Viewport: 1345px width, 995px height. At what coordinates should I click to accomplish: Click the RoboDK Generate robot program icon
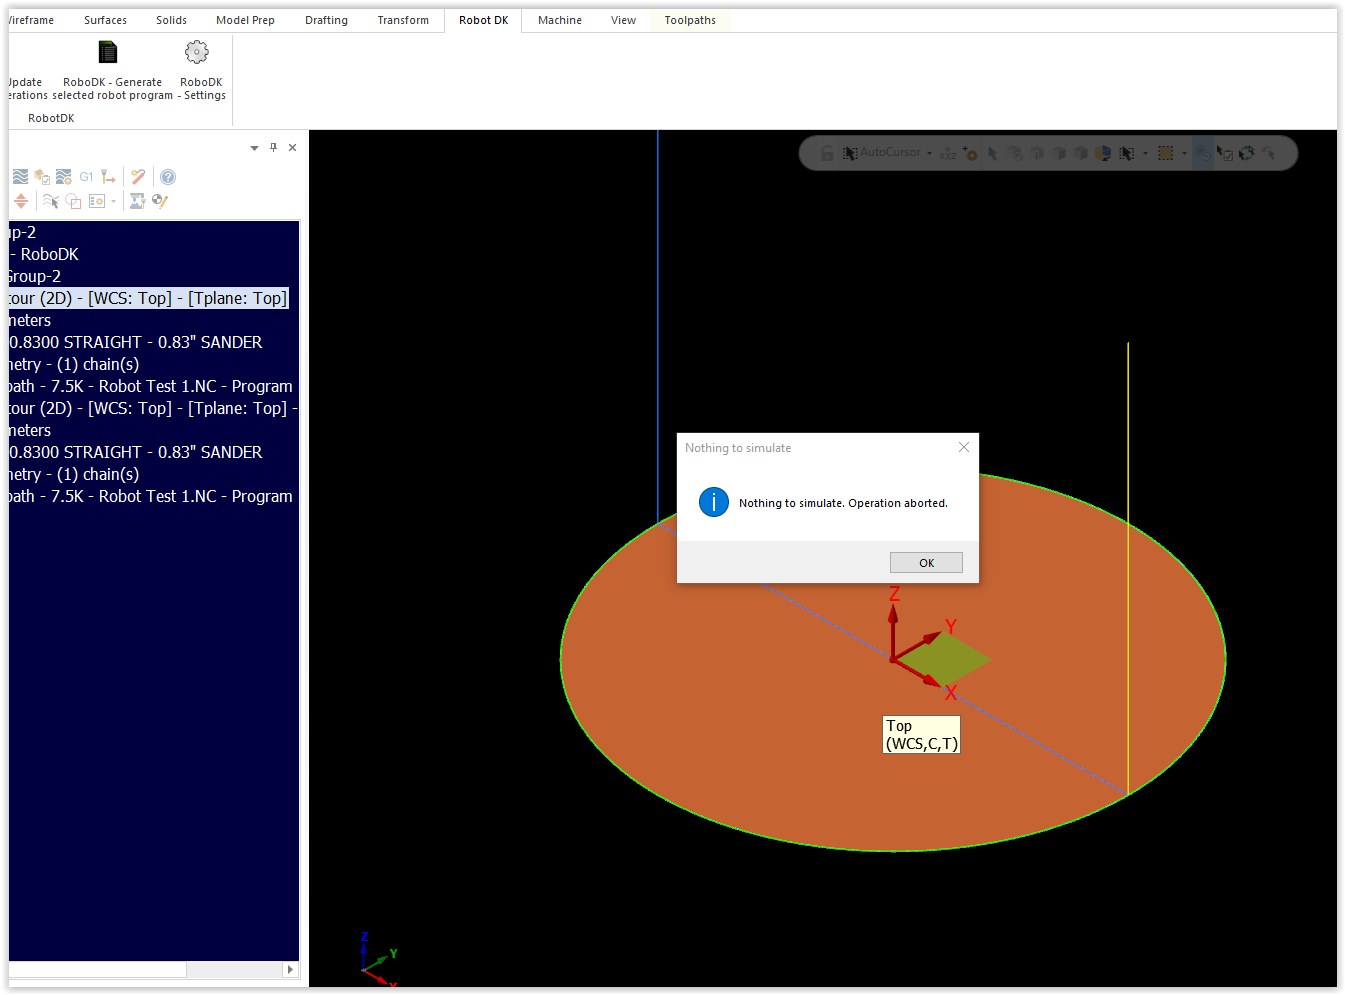click(108, 52)
